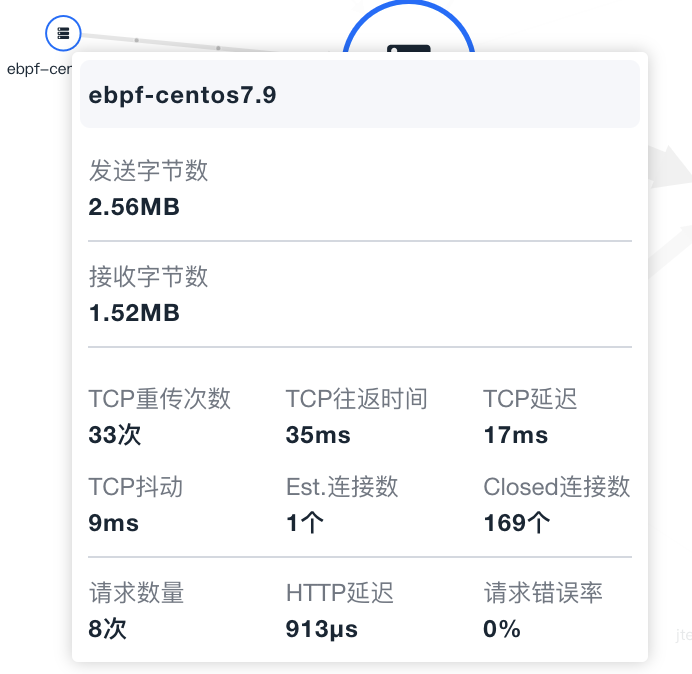This screenshot has height=674, width=692.
Task: Click the small ebpf-centos server node icon
Action: click(63, 33)
